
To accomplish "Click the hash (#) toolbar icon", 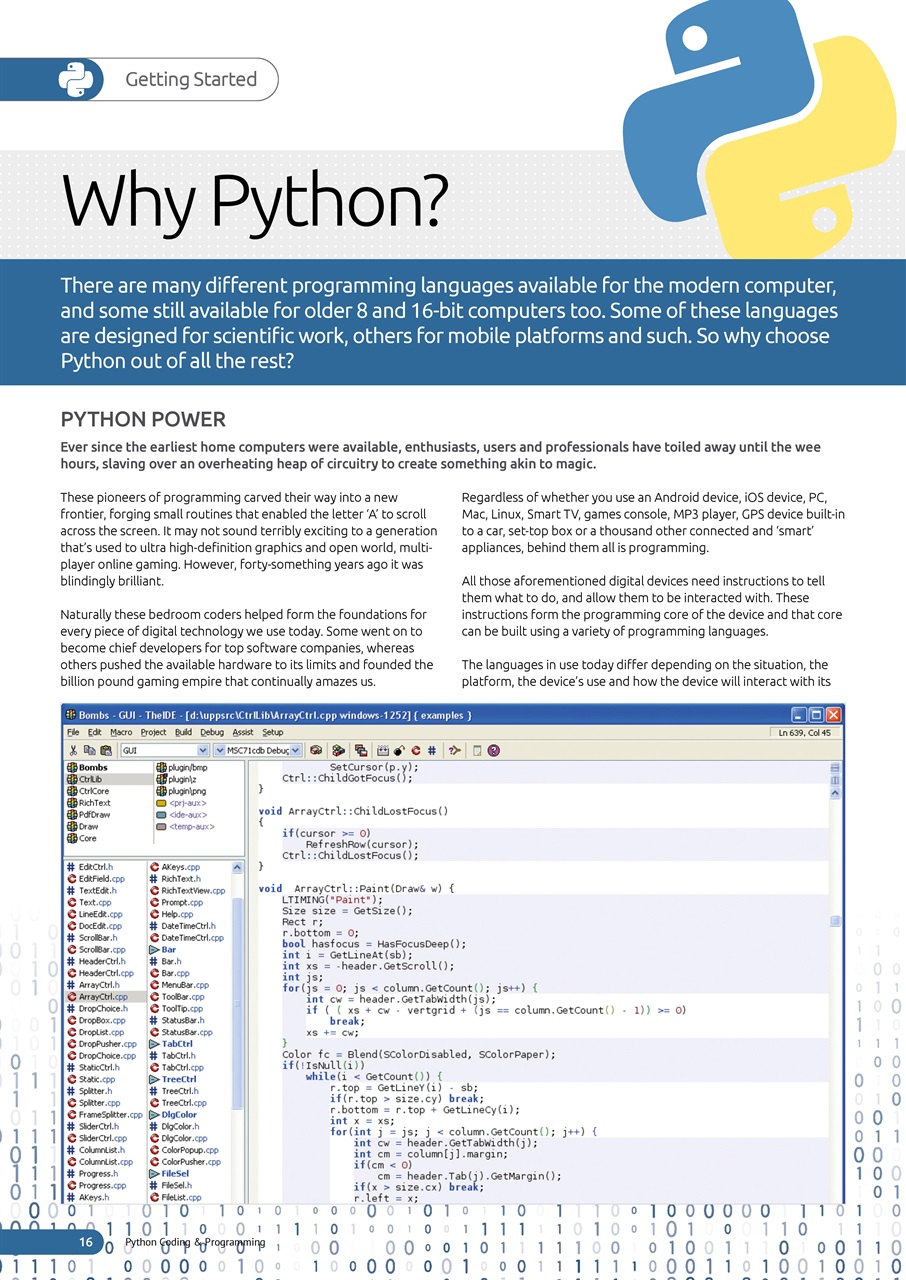I will [x=431, y=750].
